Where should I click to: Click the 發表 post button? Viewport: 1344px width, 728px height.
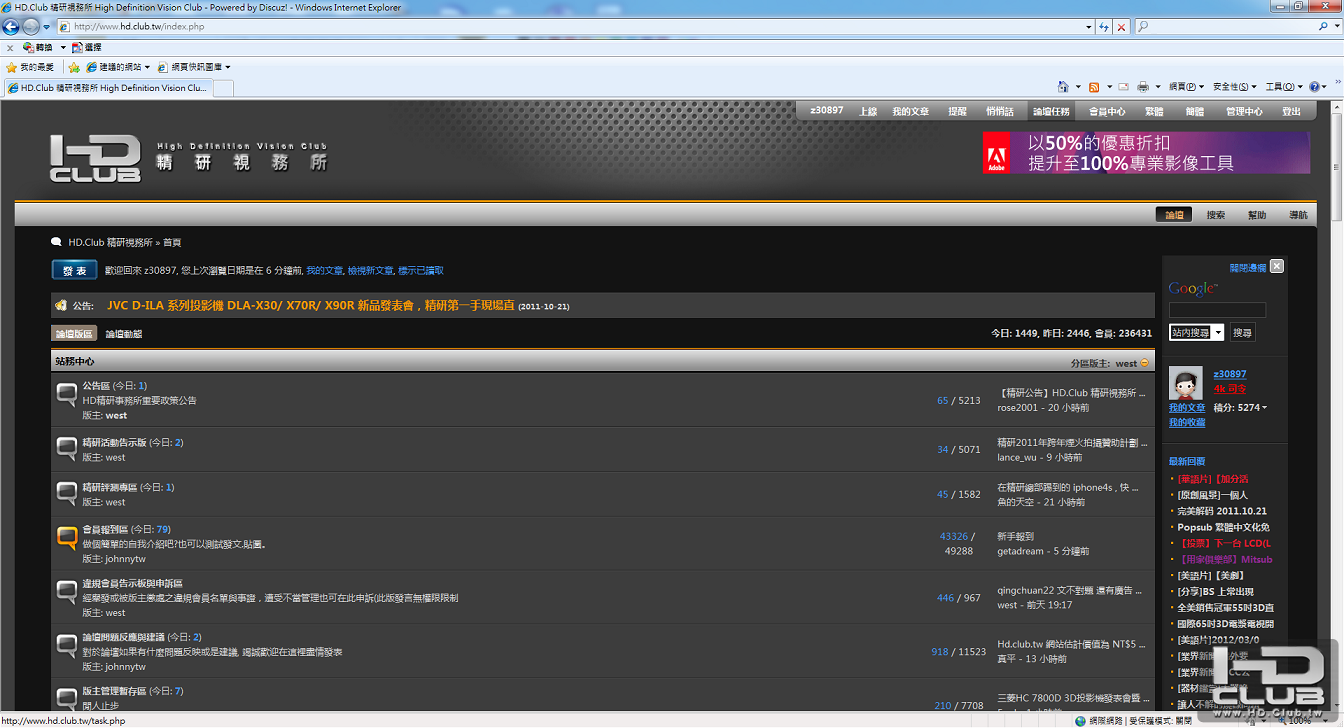click(x=75, y=270)
